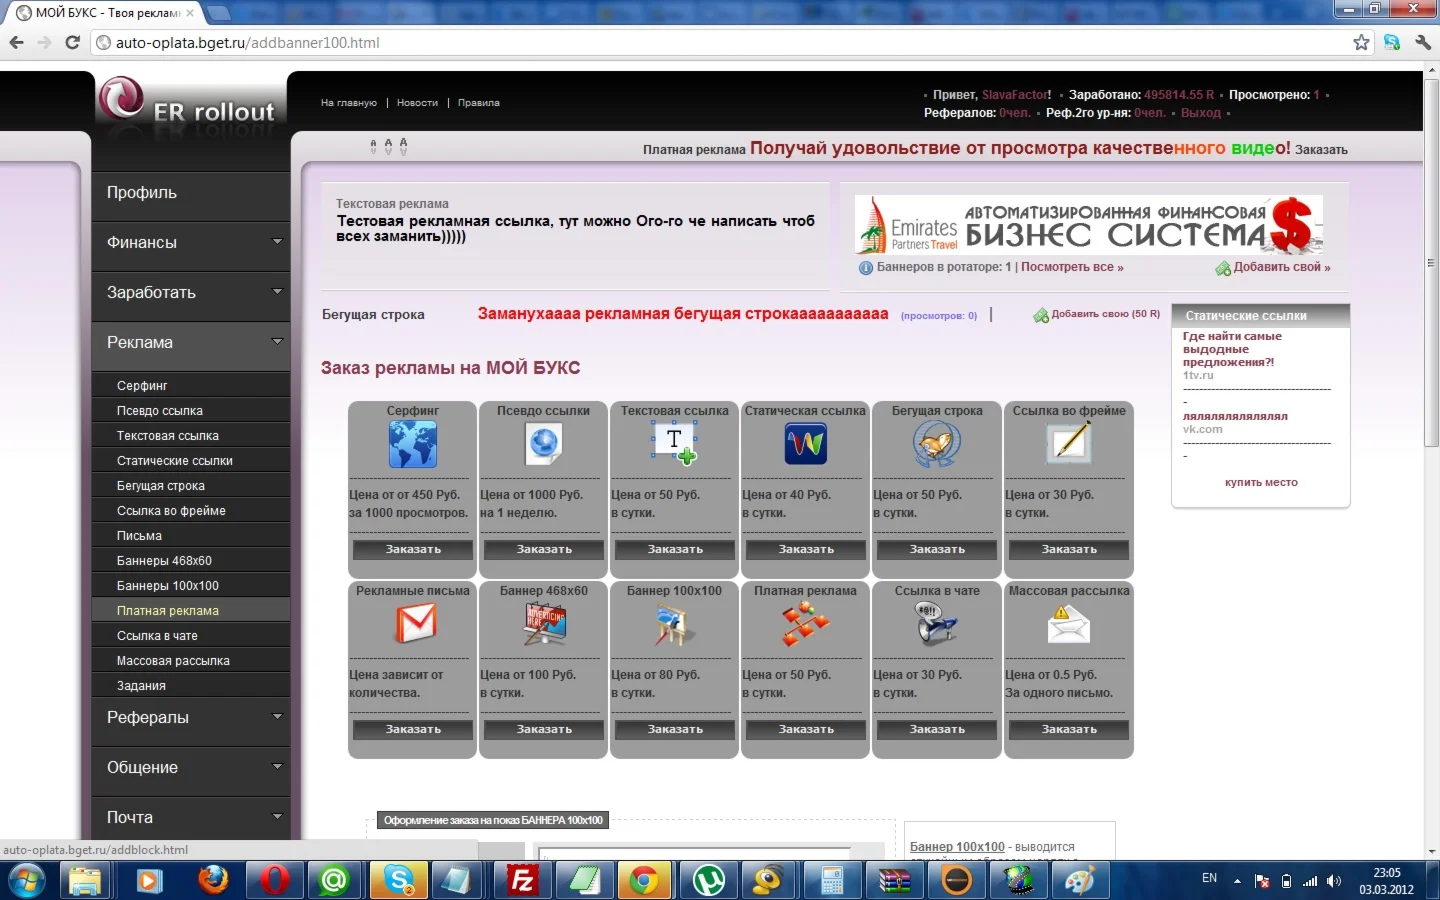Bookmark page with the star icon

pyautogui.click(x=1361, y=42)
